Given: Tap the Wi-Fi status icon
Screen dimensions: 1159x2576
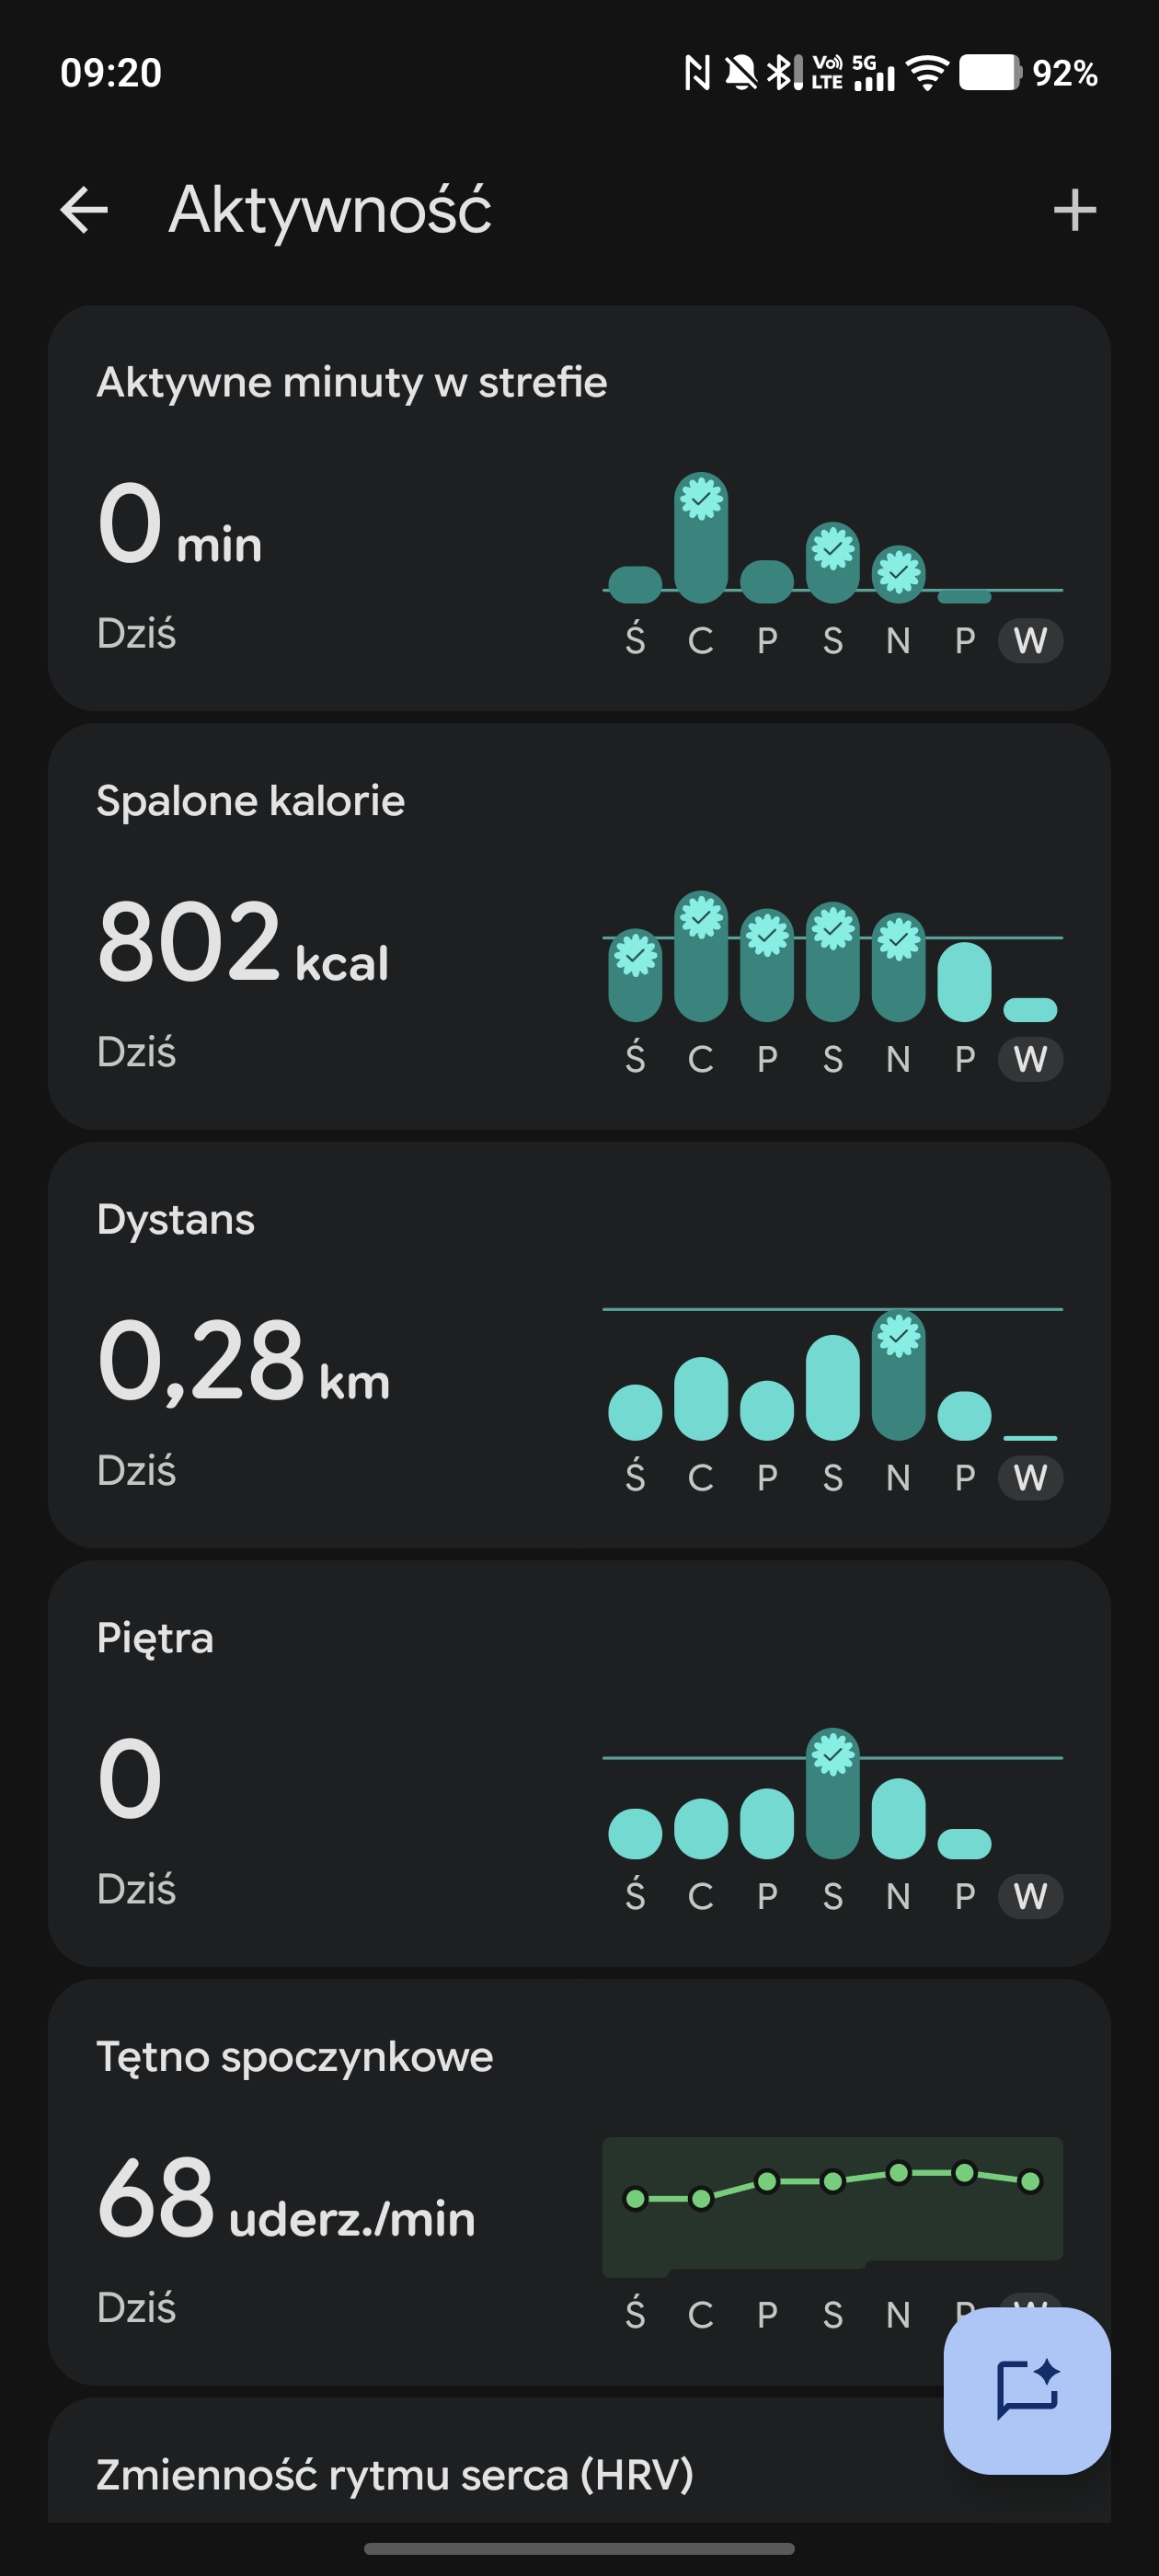Looking at the screenshot, I should tap(927, 73).
